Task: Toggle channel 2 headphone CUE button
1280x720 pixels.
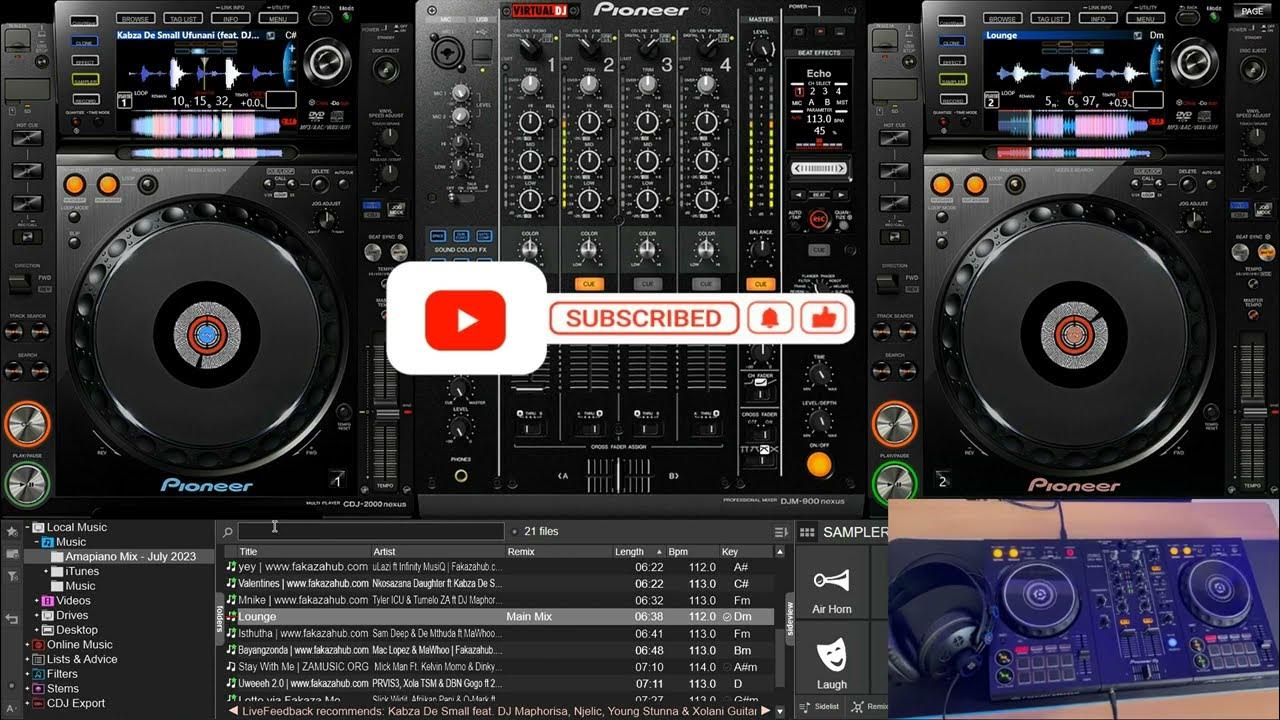Action: coord(589,284)
